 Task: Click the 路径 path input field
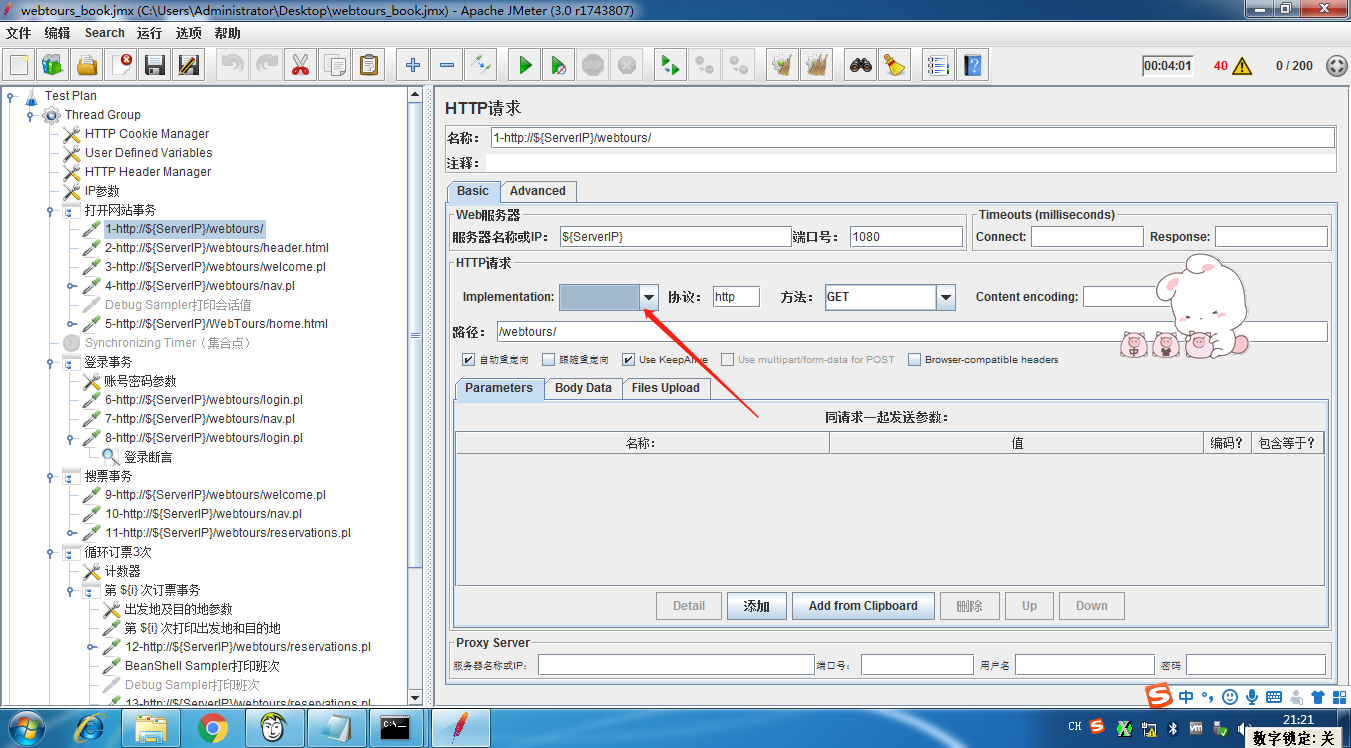[x=912, y=332]
